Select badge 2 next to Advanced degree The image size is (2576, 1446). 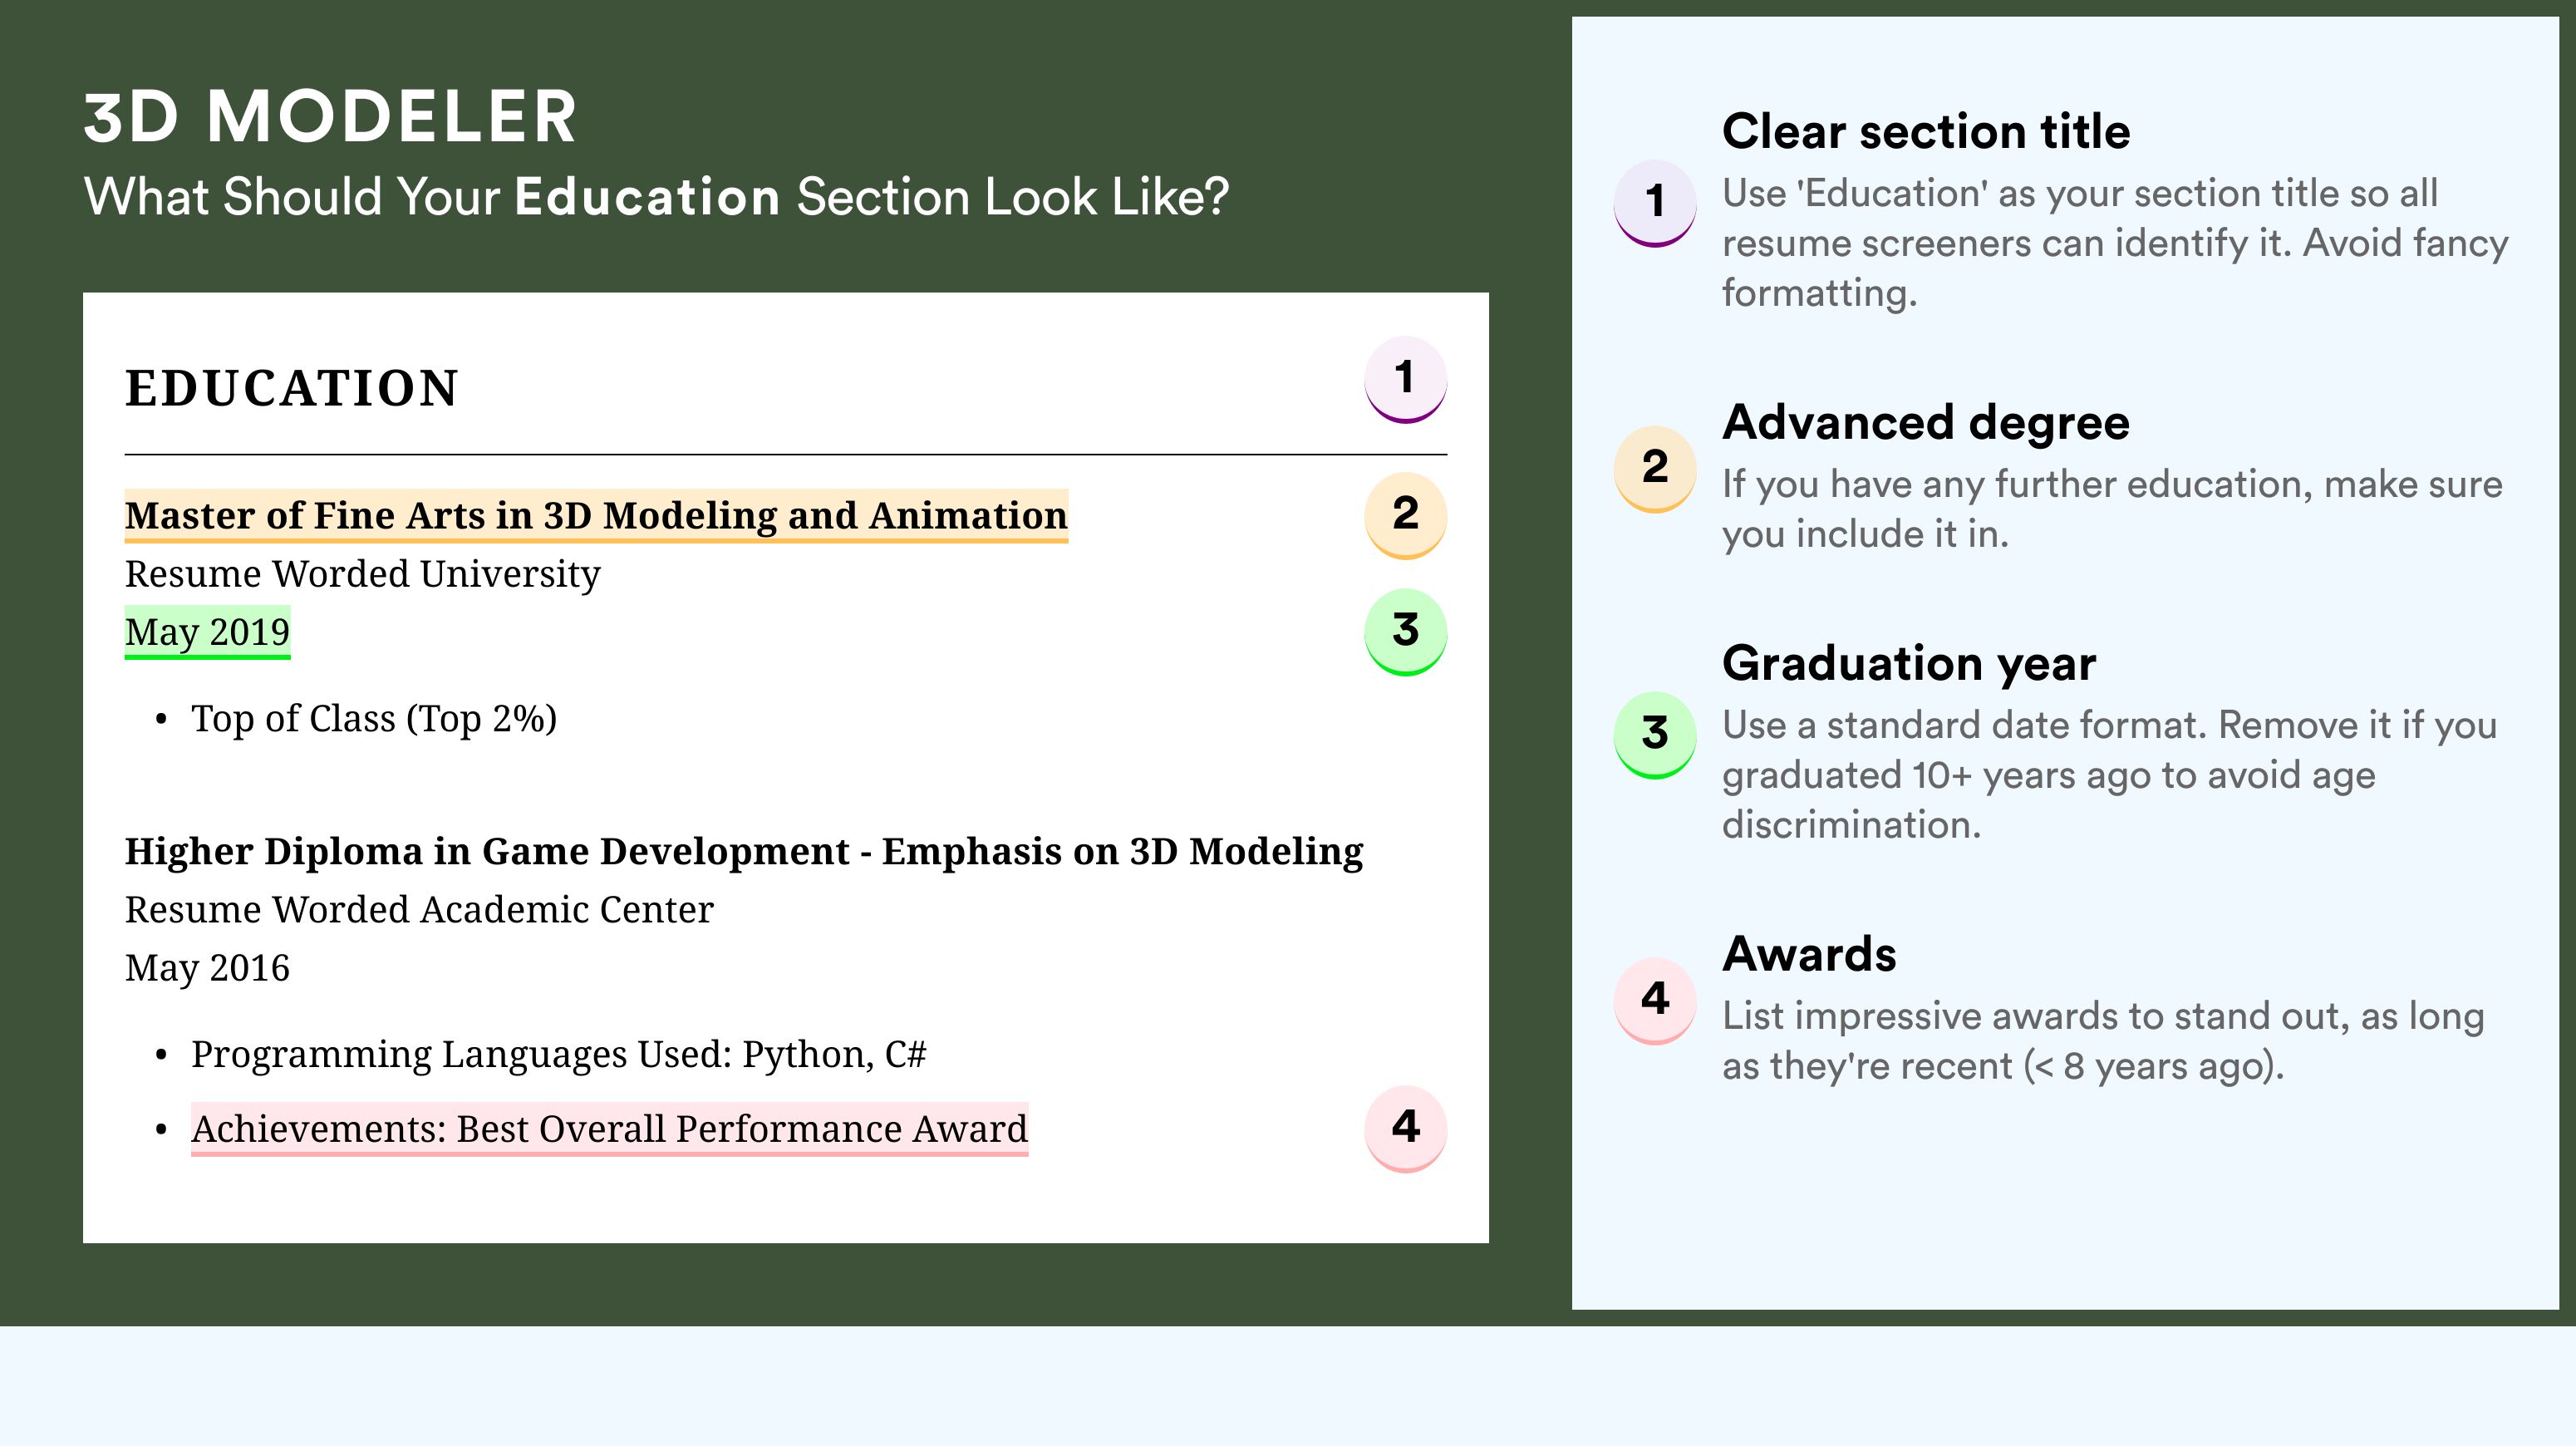coord(1655,469)
